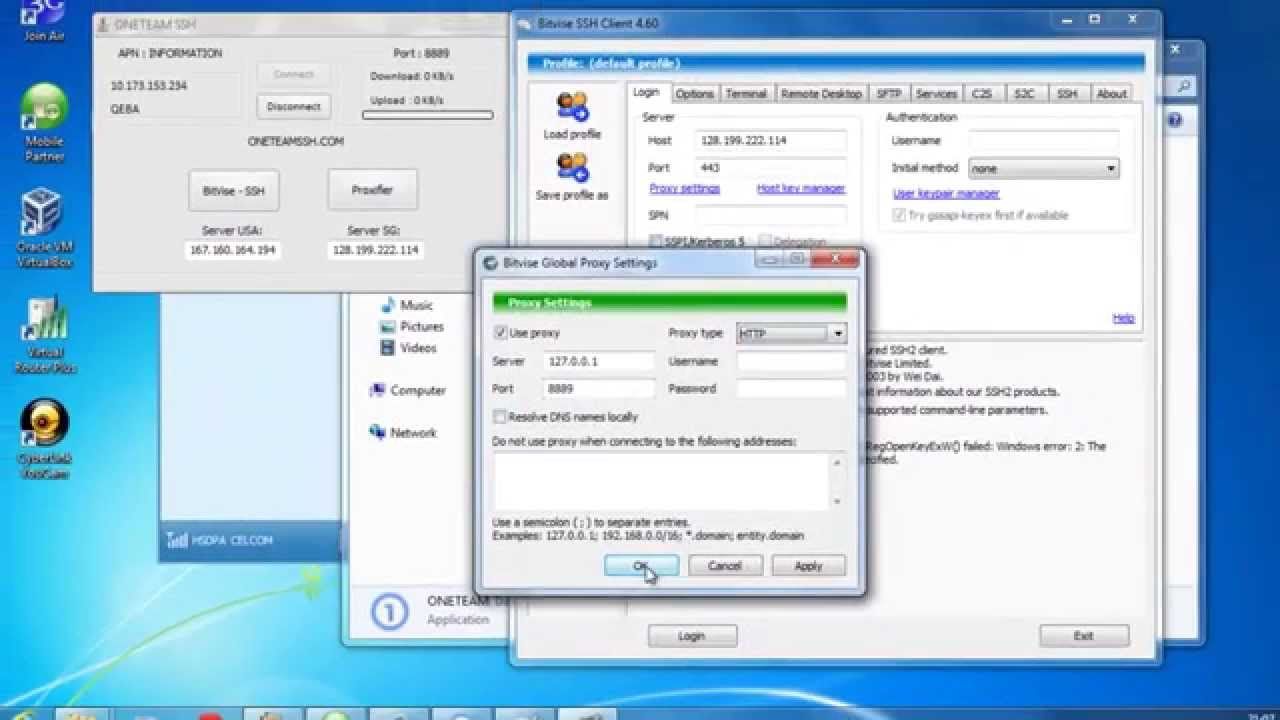
Task: Click the upload progress bar in ONETEAM SSH
Action: click(427, 115)
